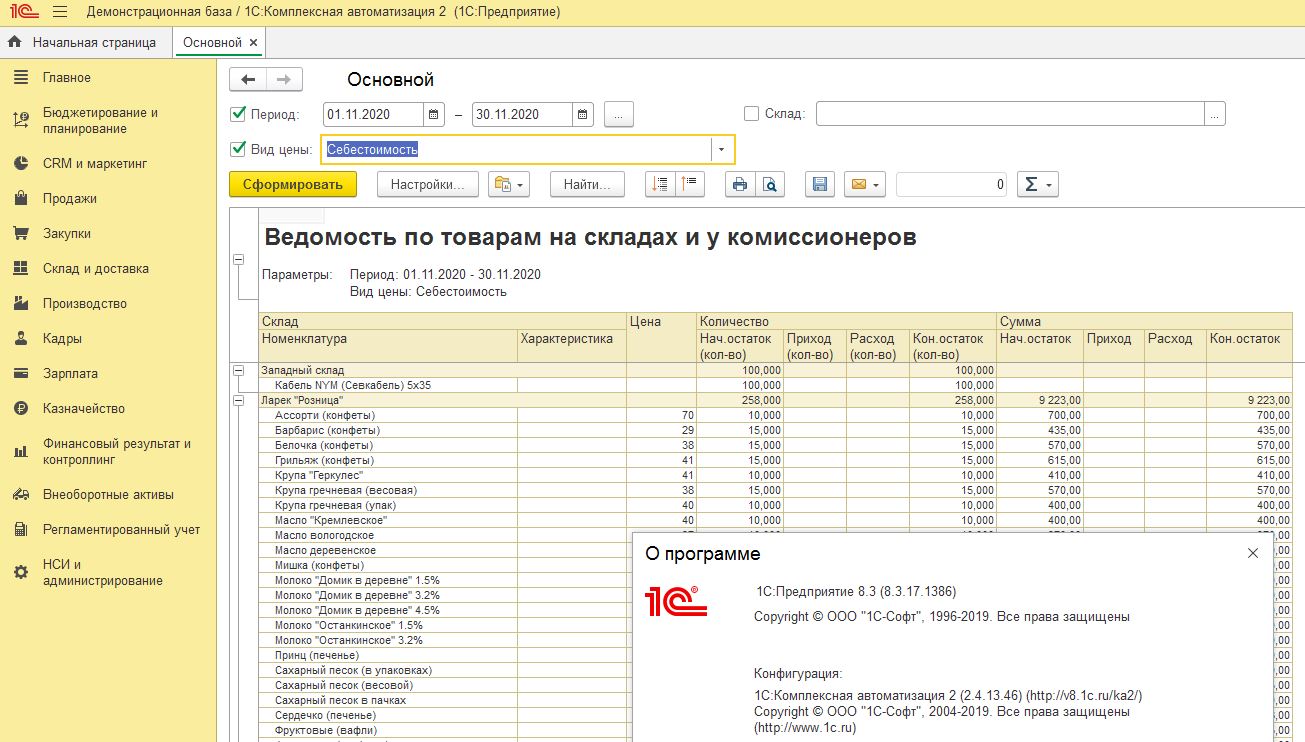This screenshot has height=742, width=1305.
Task: Close the О программе dialog
Action: [x=1253, y=553]
